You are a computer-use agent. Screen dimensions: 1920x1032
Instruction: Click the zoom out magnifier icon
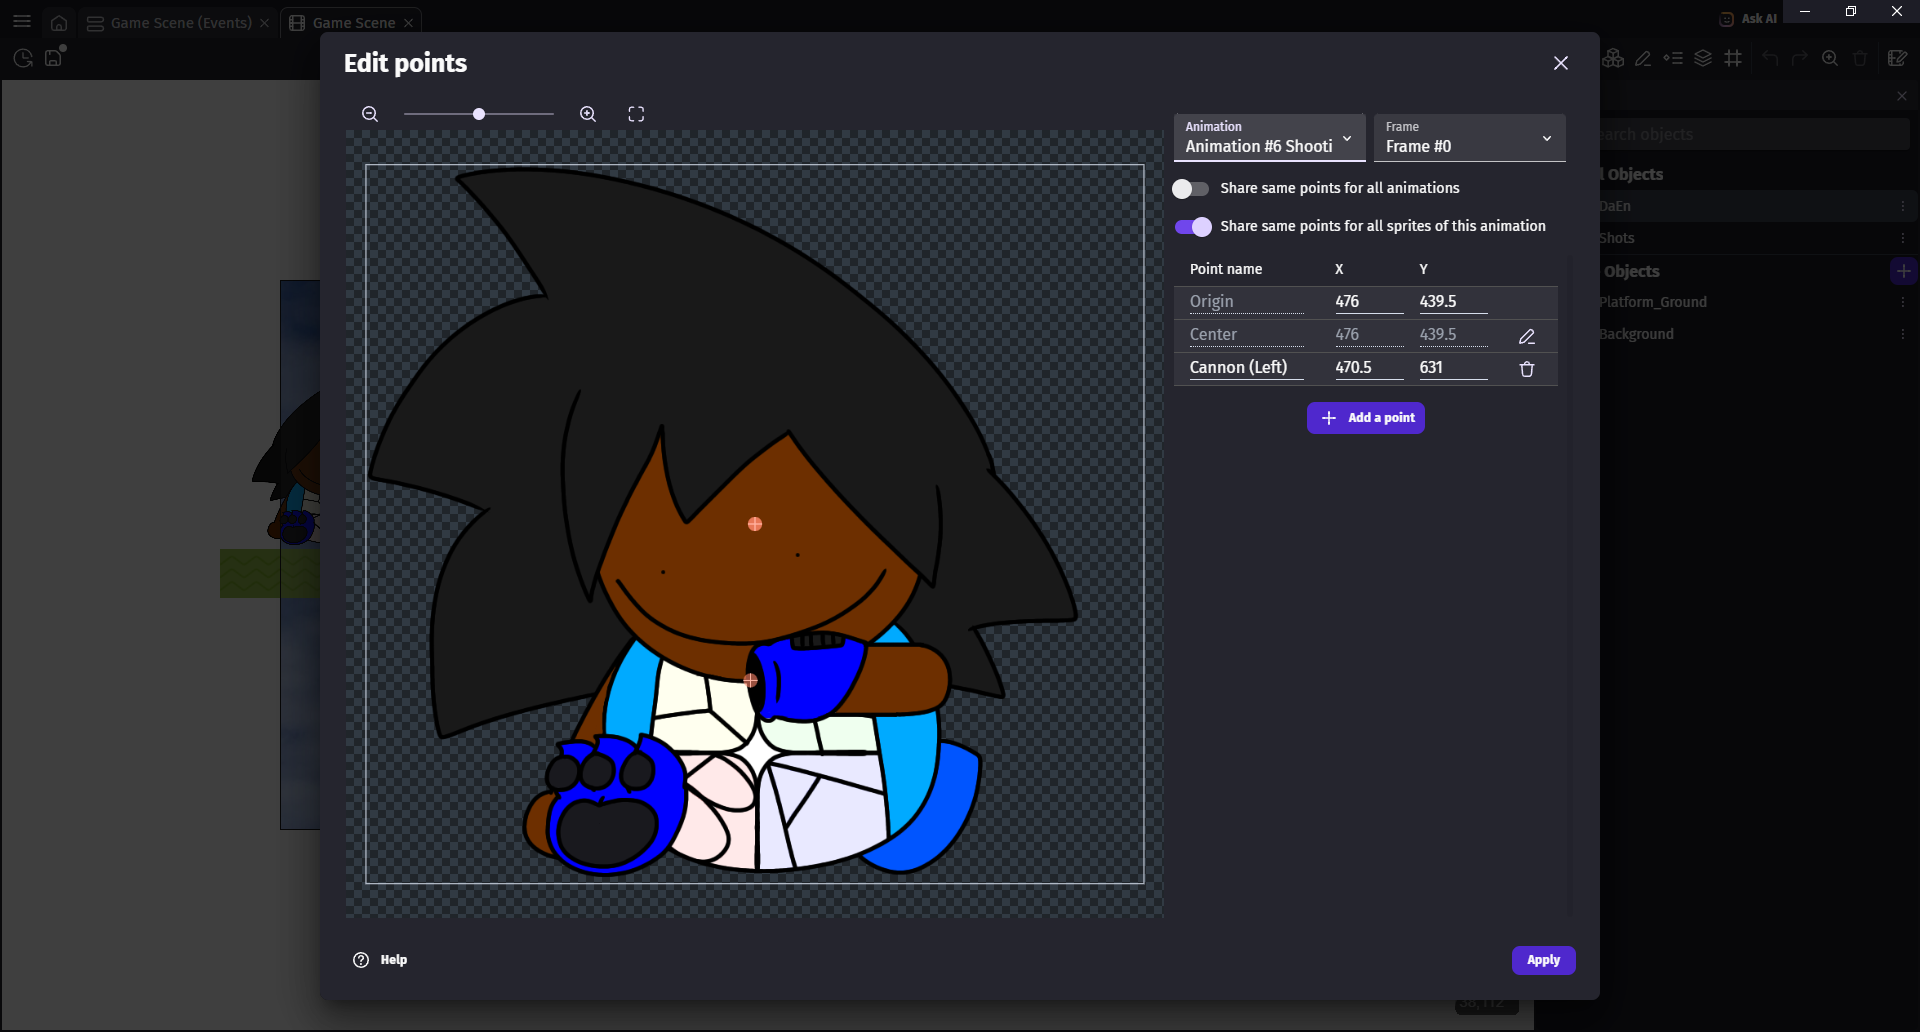pos(370,114)
